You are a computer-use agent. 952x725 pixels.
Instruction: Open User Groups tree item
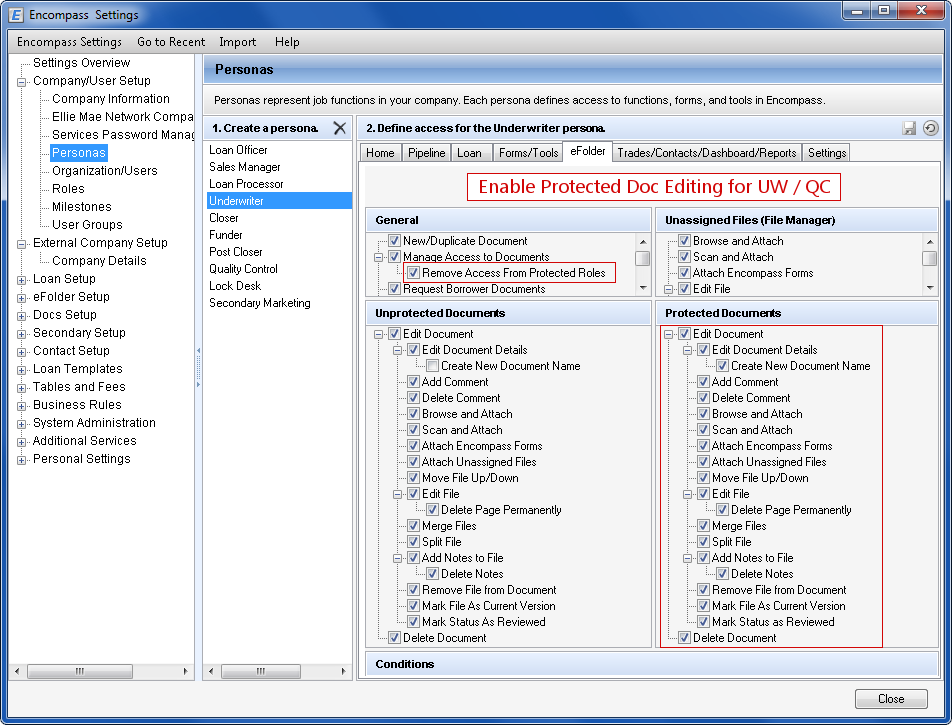[87, 225]
